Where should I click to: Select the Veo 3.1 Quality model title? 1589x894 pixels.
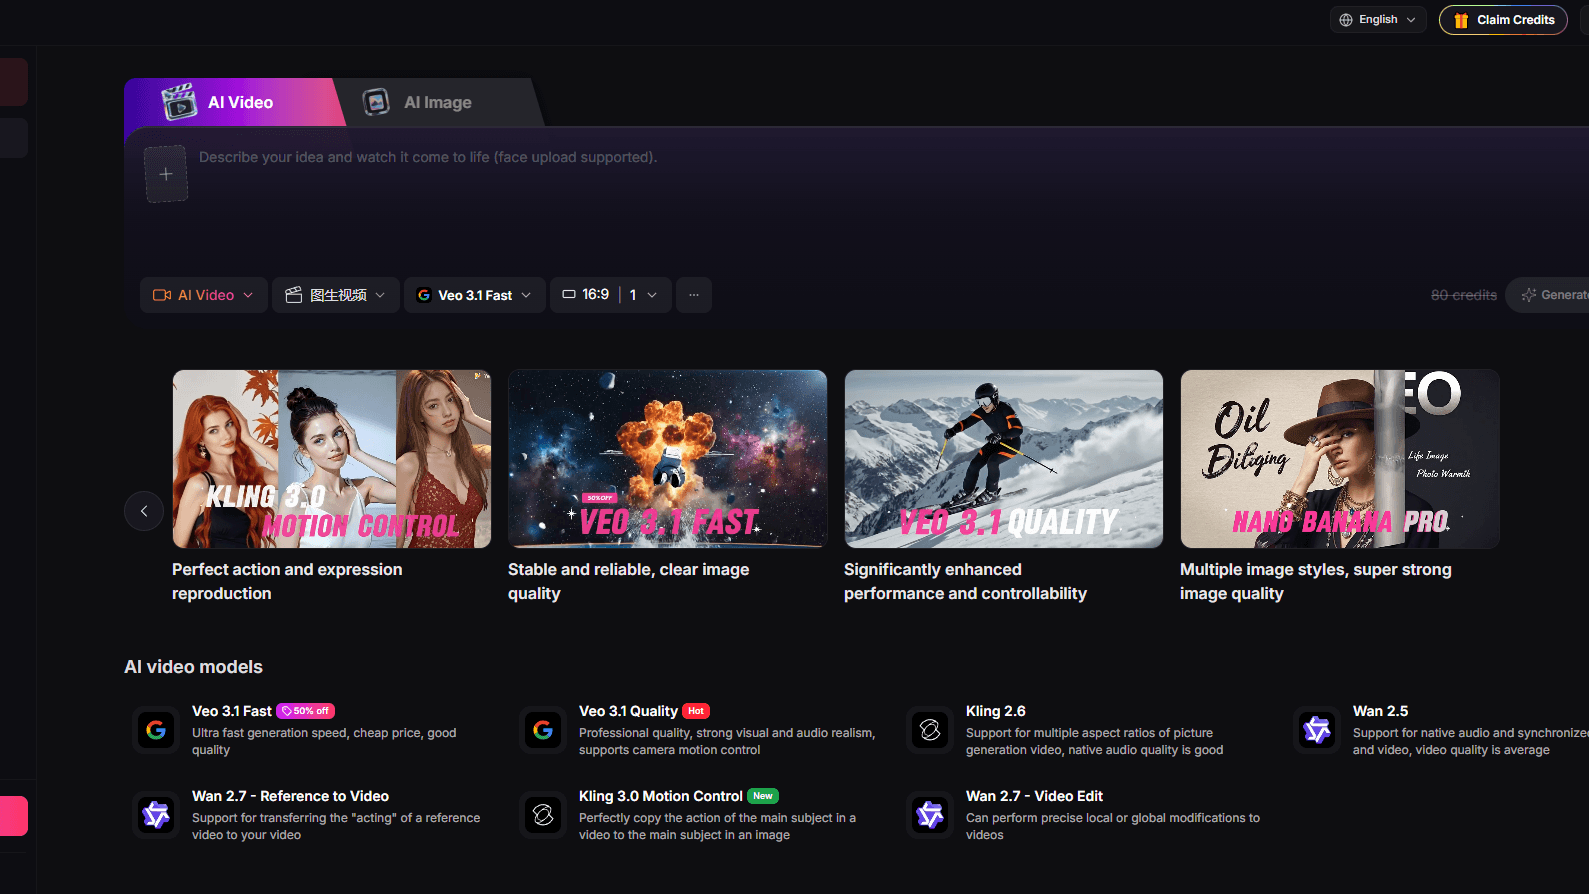coord(628,711)
